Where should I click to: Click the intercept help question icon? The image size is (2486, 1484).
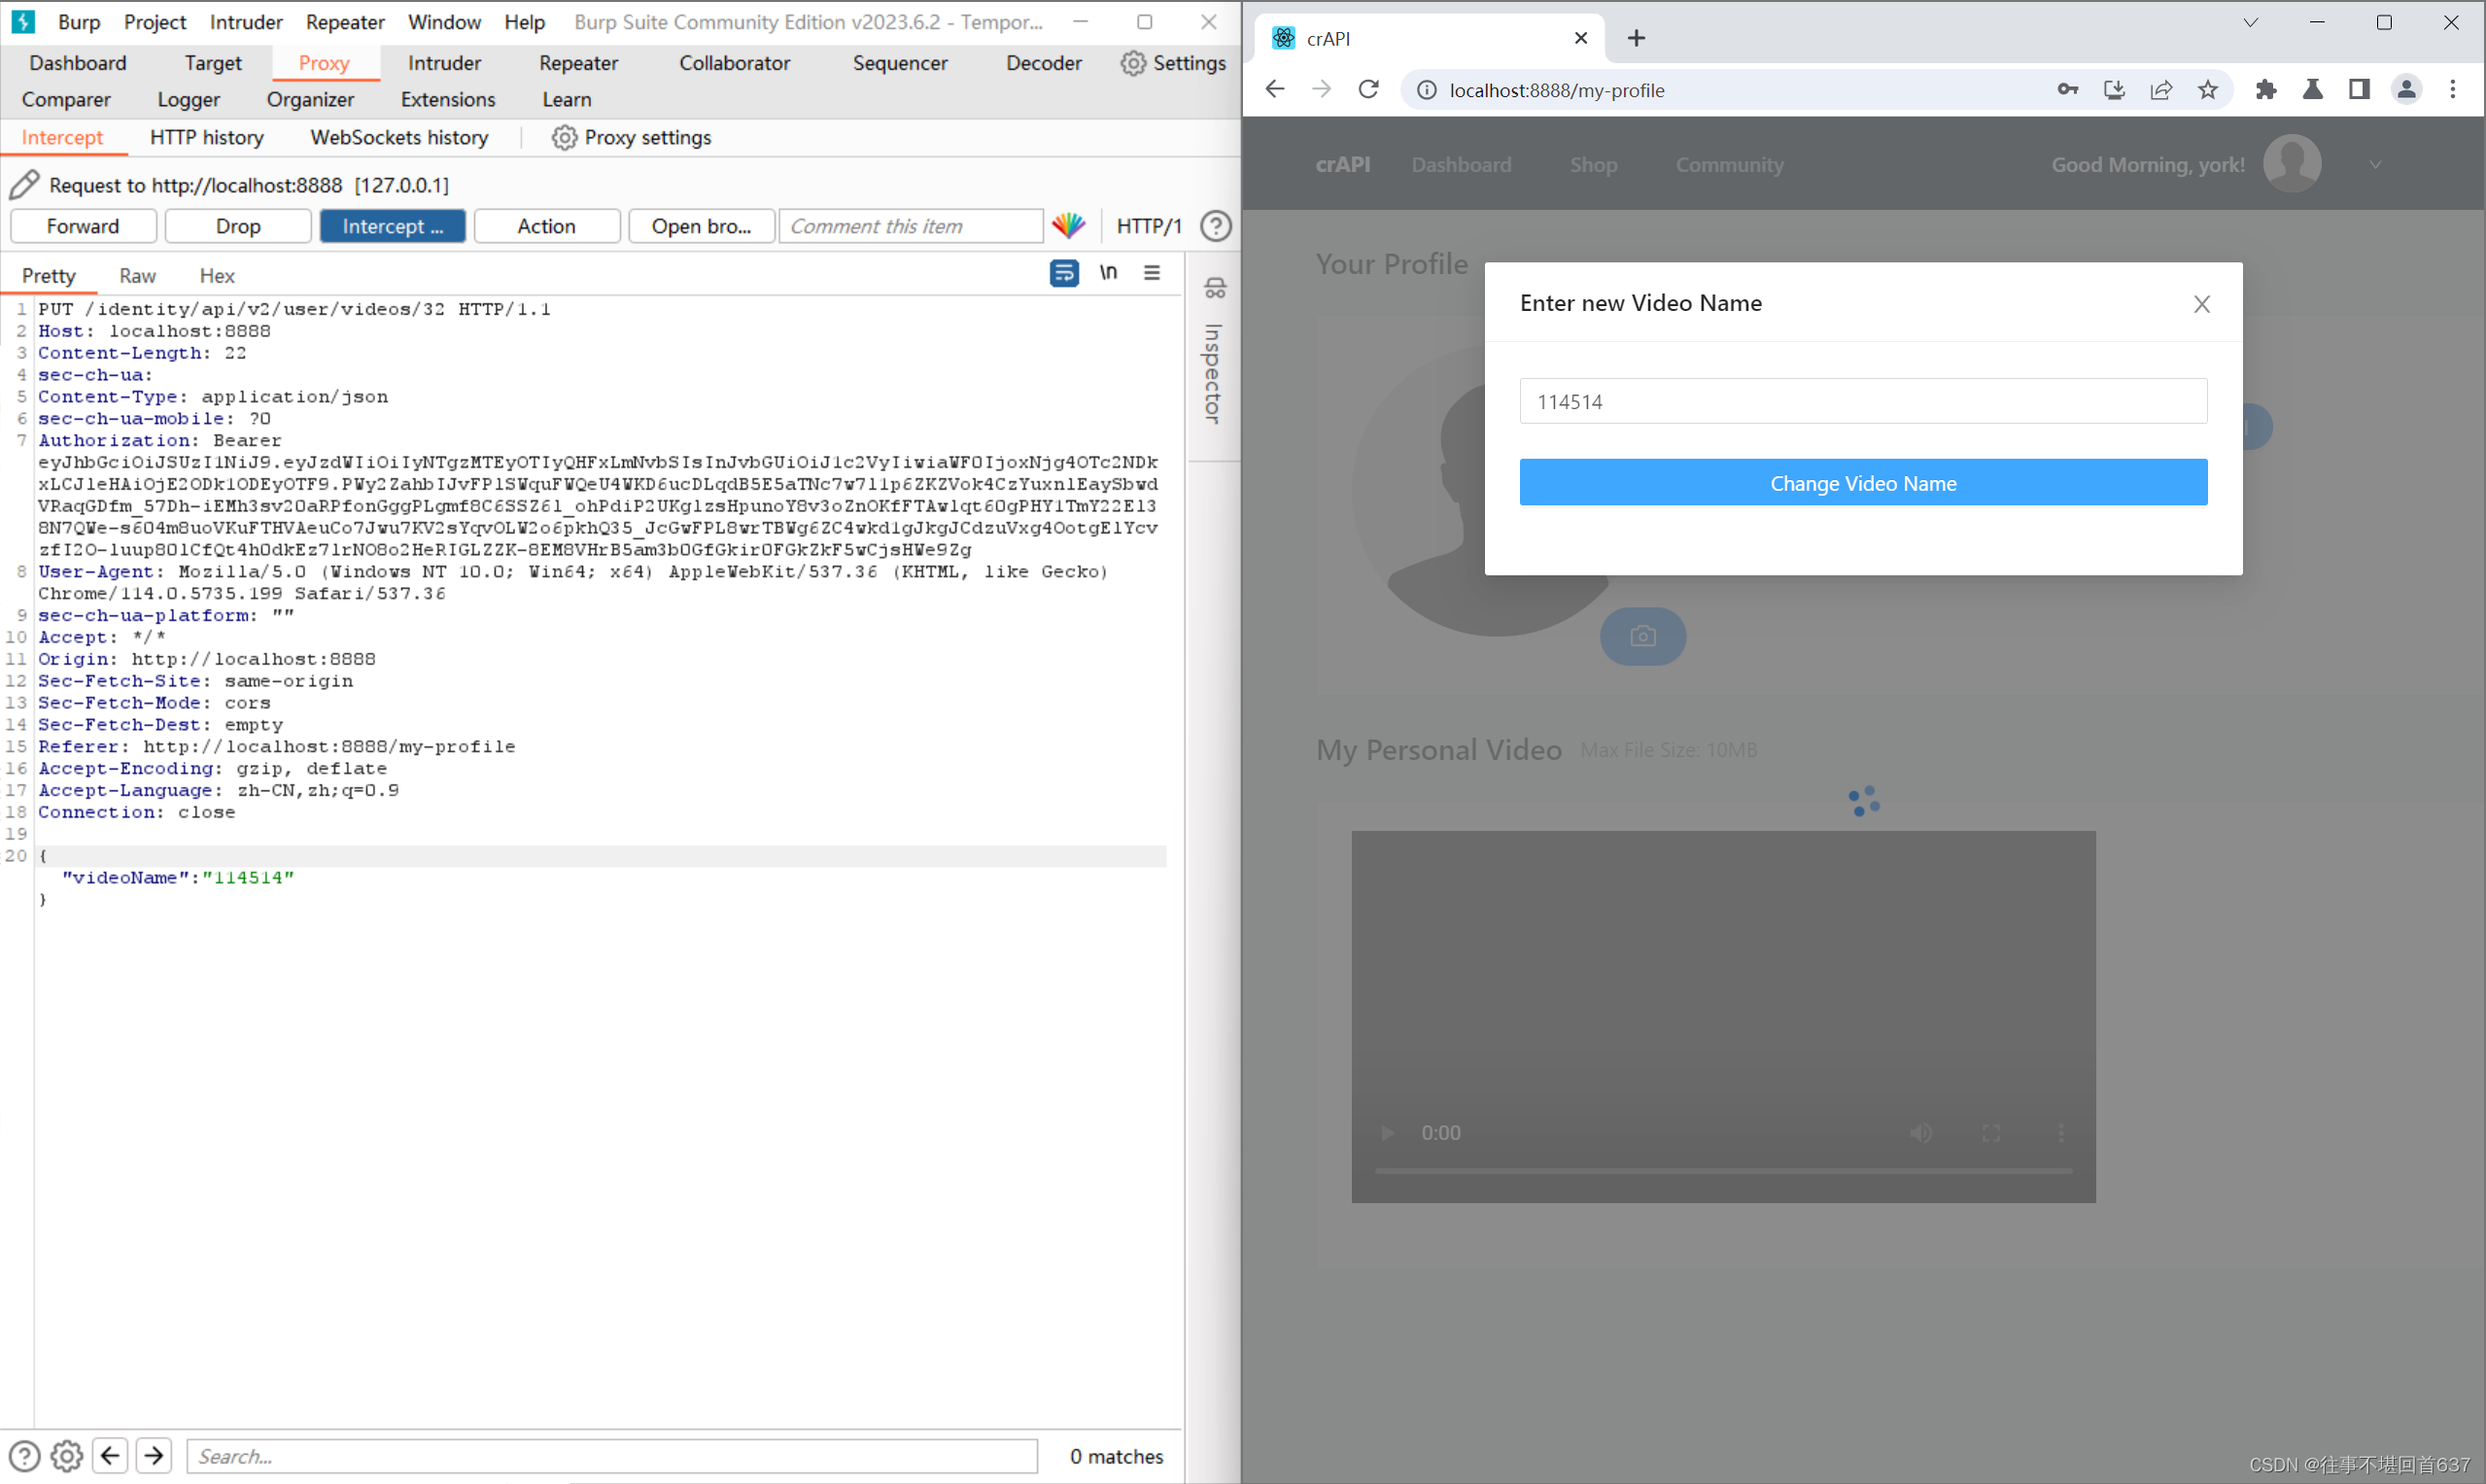[x=1215, y=226]
